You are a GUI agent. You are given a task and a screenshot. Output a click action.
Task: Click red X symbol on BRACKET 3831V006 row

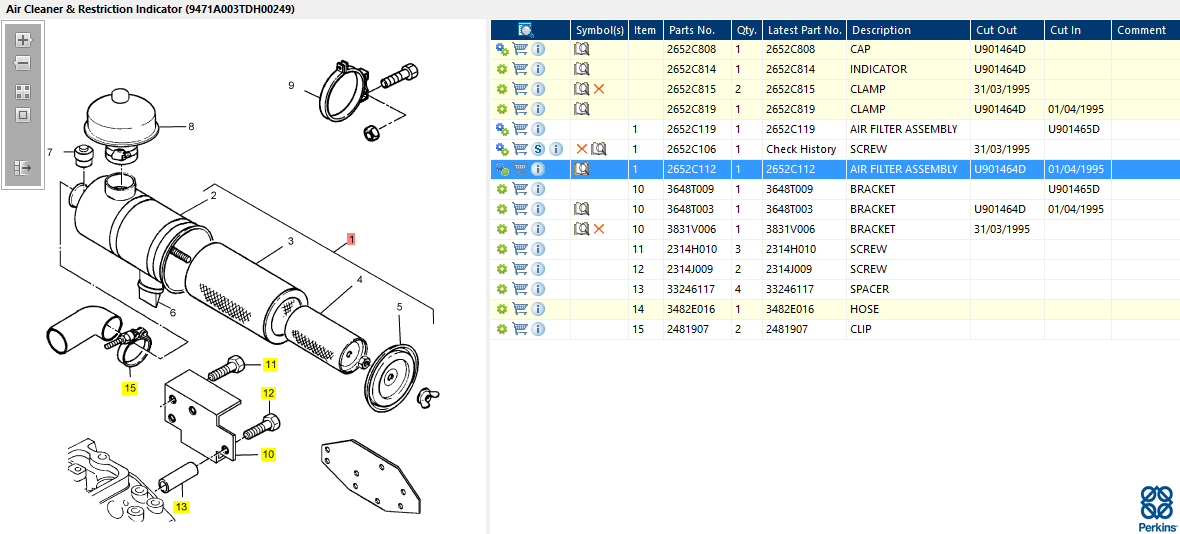click(x=599, y=229)
